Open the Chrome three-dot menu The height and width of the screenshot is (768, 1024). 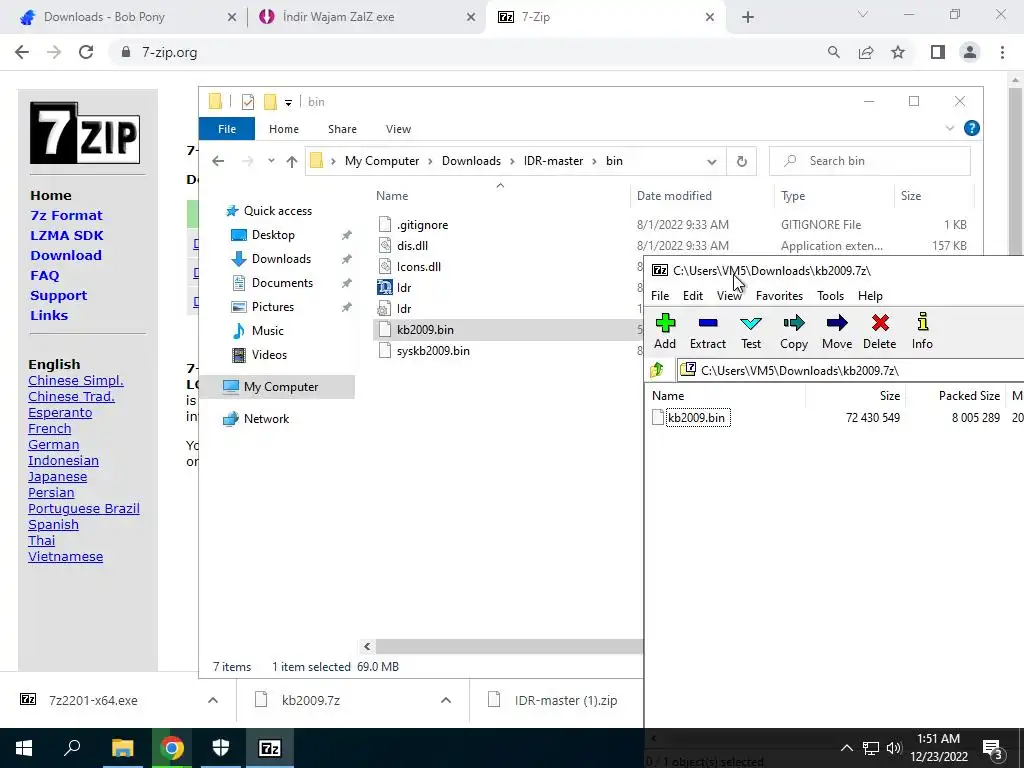tap(1002, 52)
